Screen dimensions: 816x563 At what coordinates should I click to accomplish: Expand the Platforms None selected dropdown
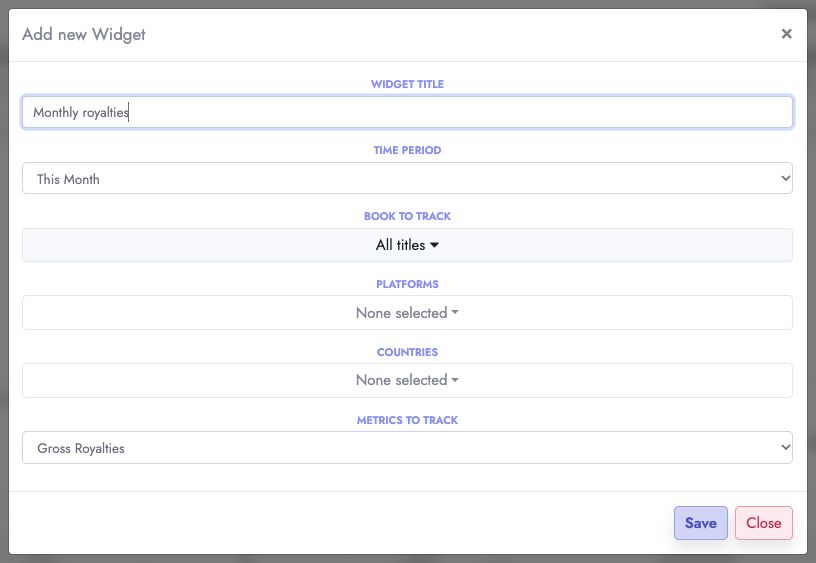click(407, 313)
